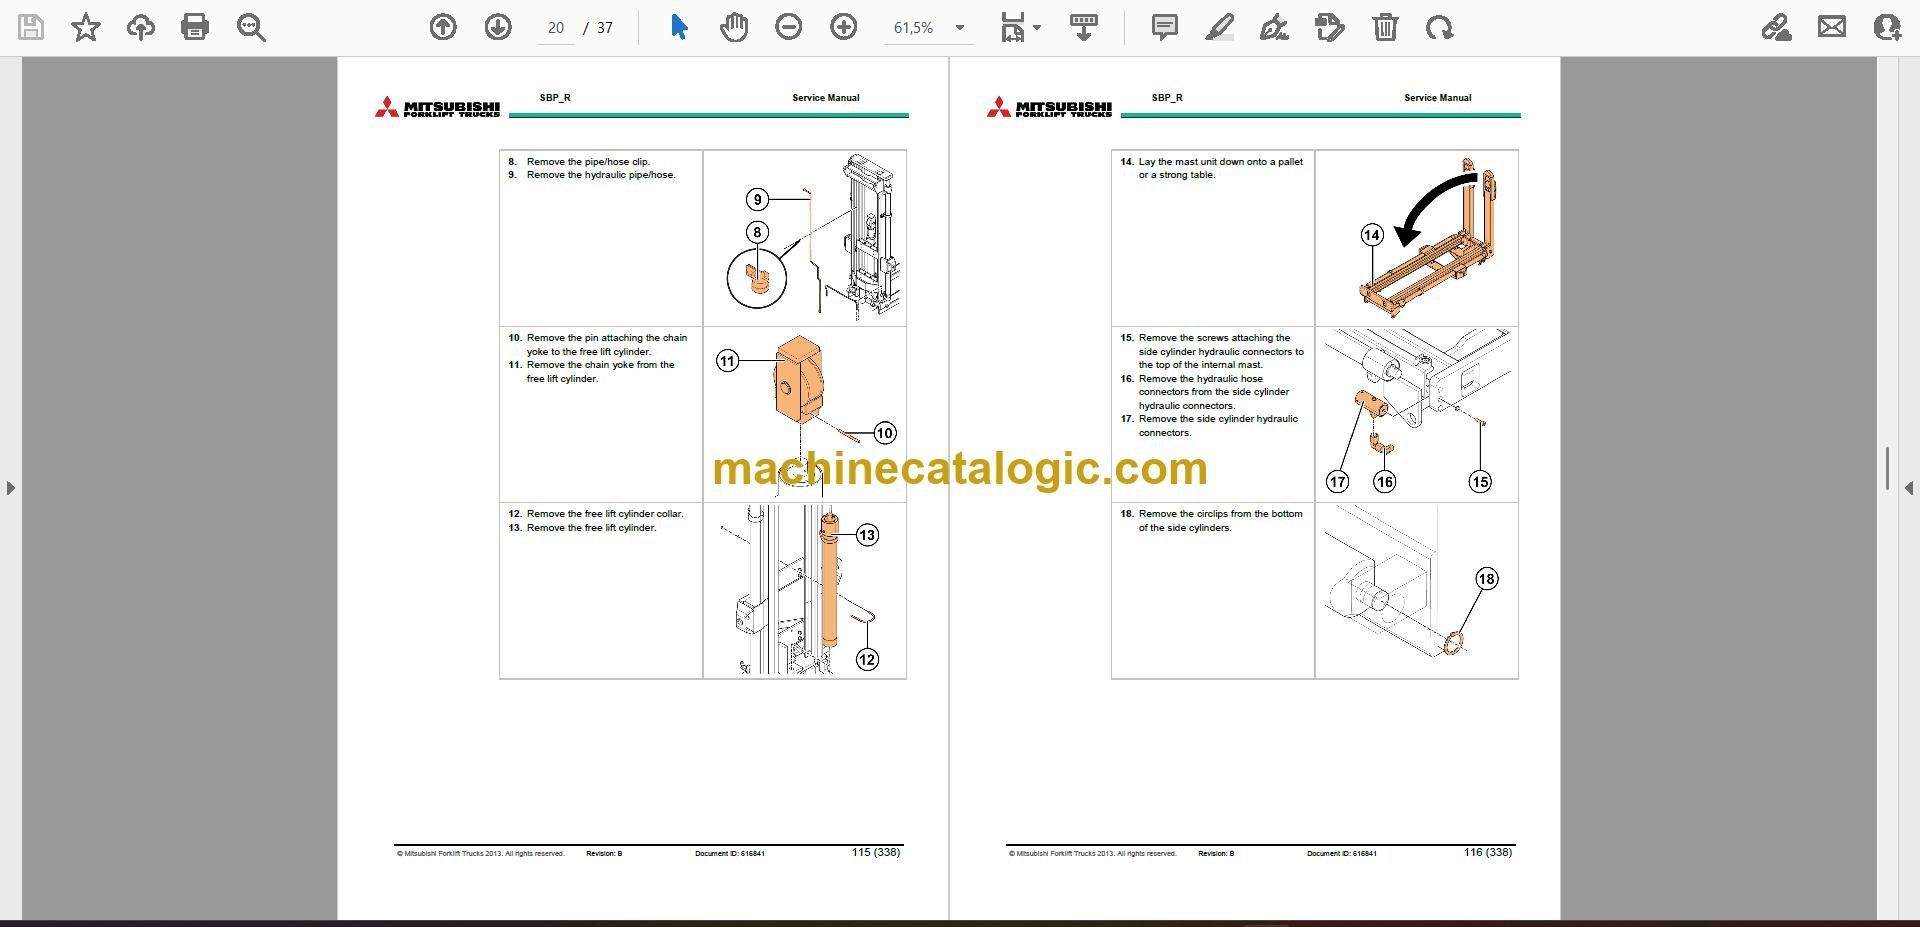1920x927 pixels.
Task: Click total pages label '37'
Action: (605, 28)
